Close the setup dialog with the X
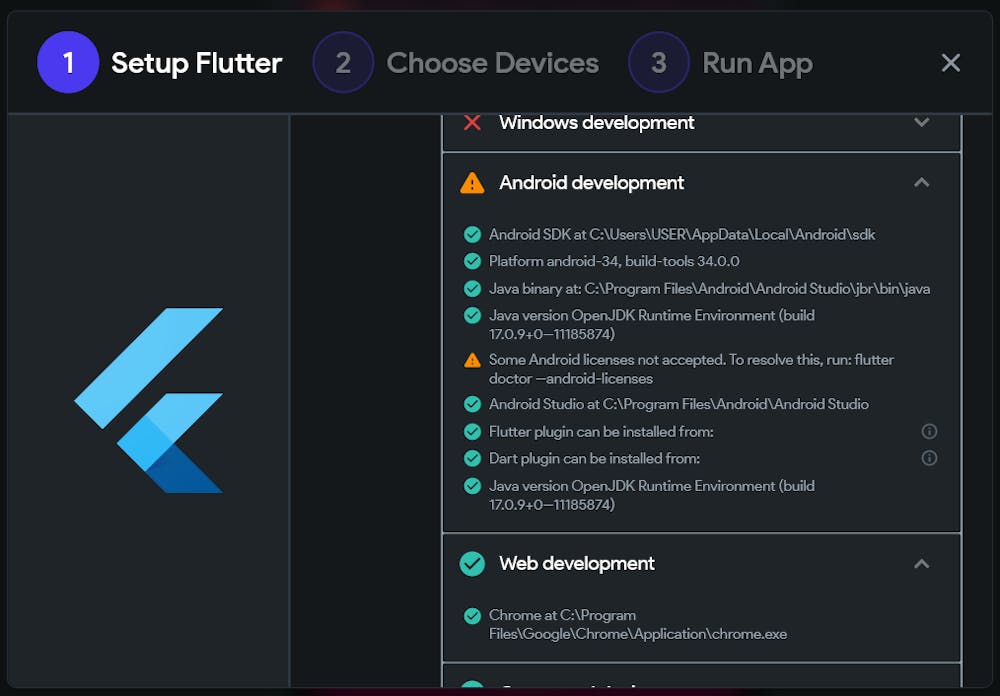Screen dimensions: 1000x696 (x=951, y=63)
